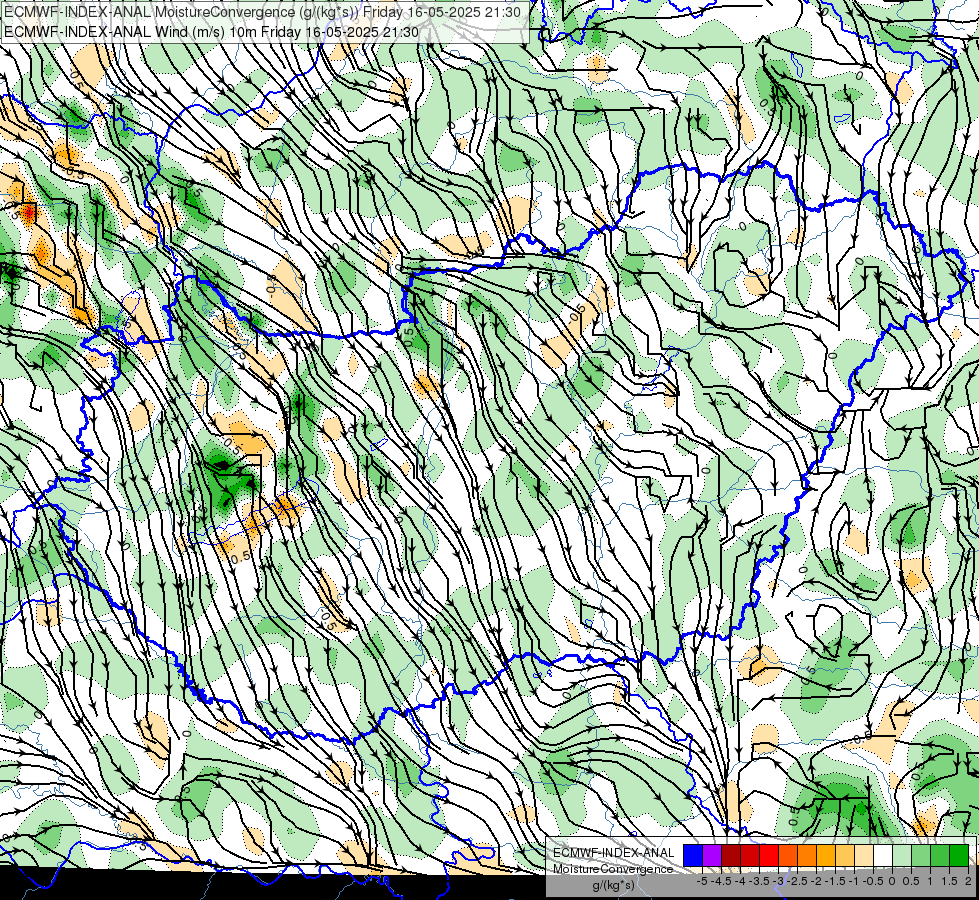Click the palest green swatch (0 to 0.5)
Image resolution: width=979 pixels, height=900 pixels.
pyautogui.click(x=902, y=855)
